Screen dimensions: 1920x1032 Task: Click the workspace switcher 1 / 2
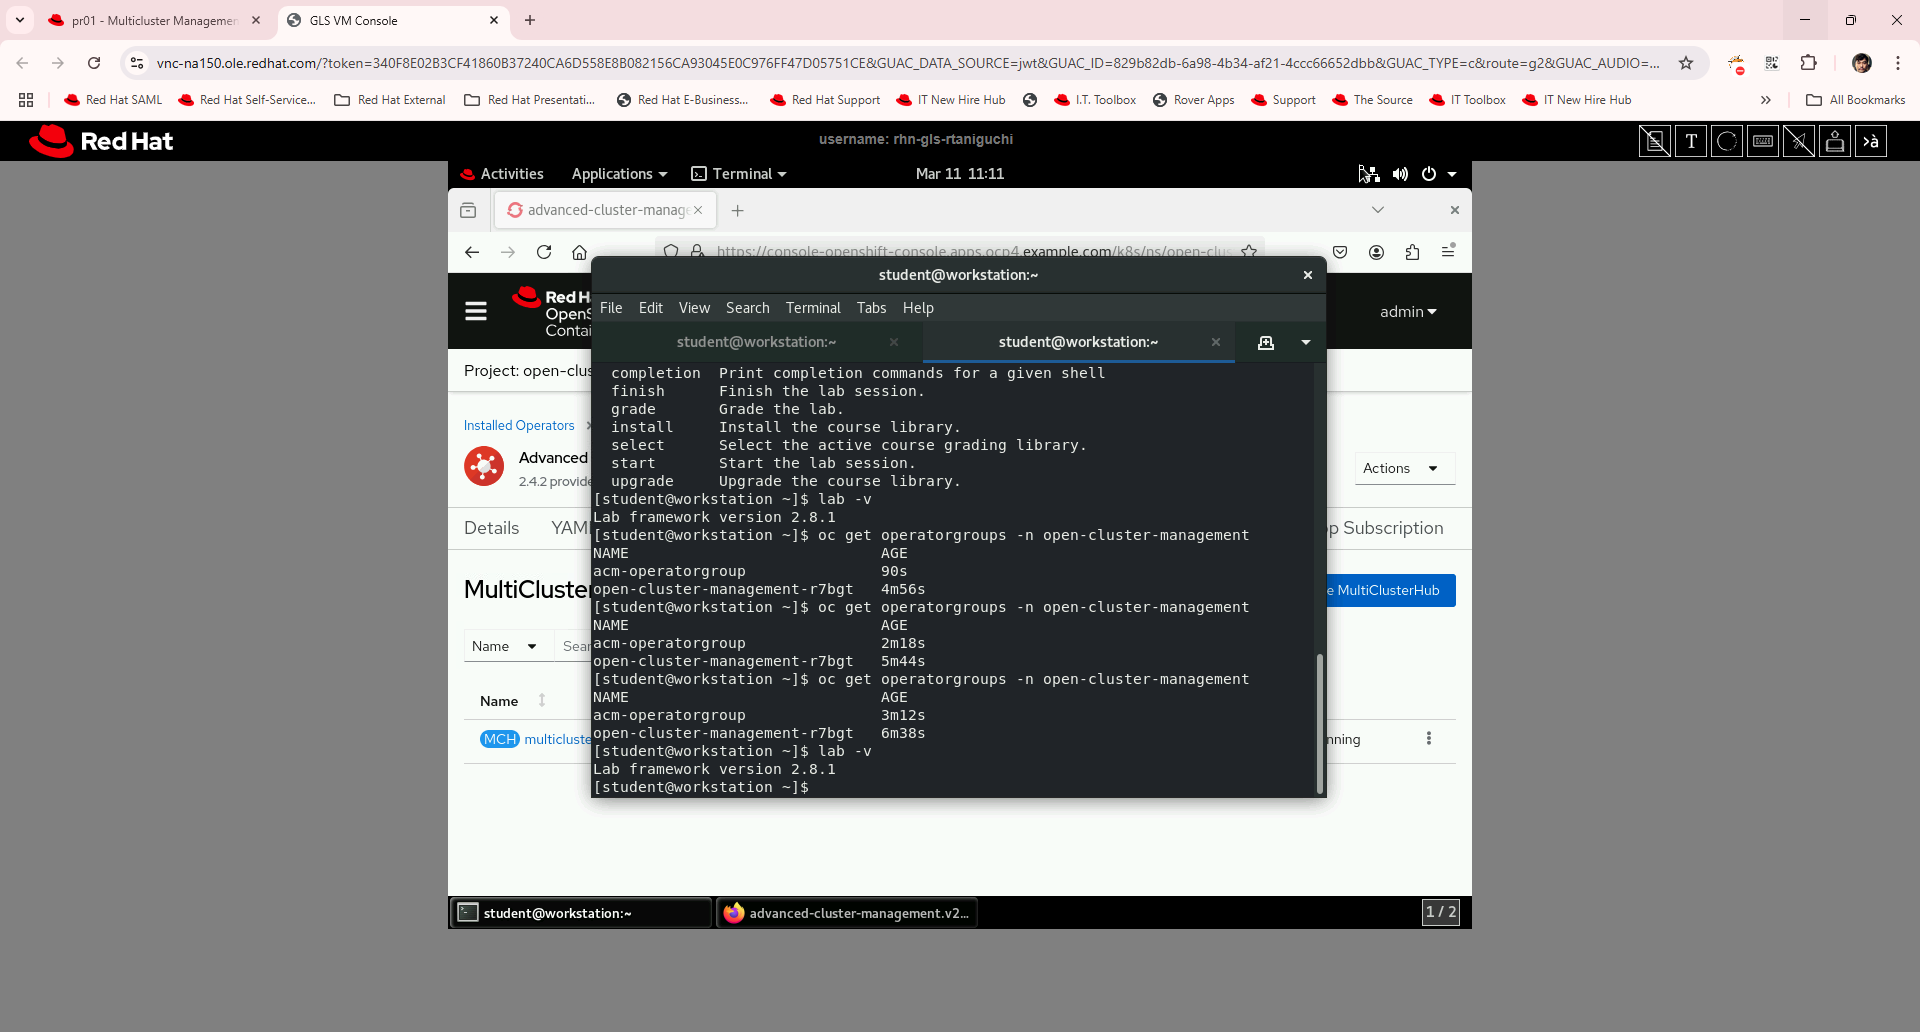click(1441, 912)
